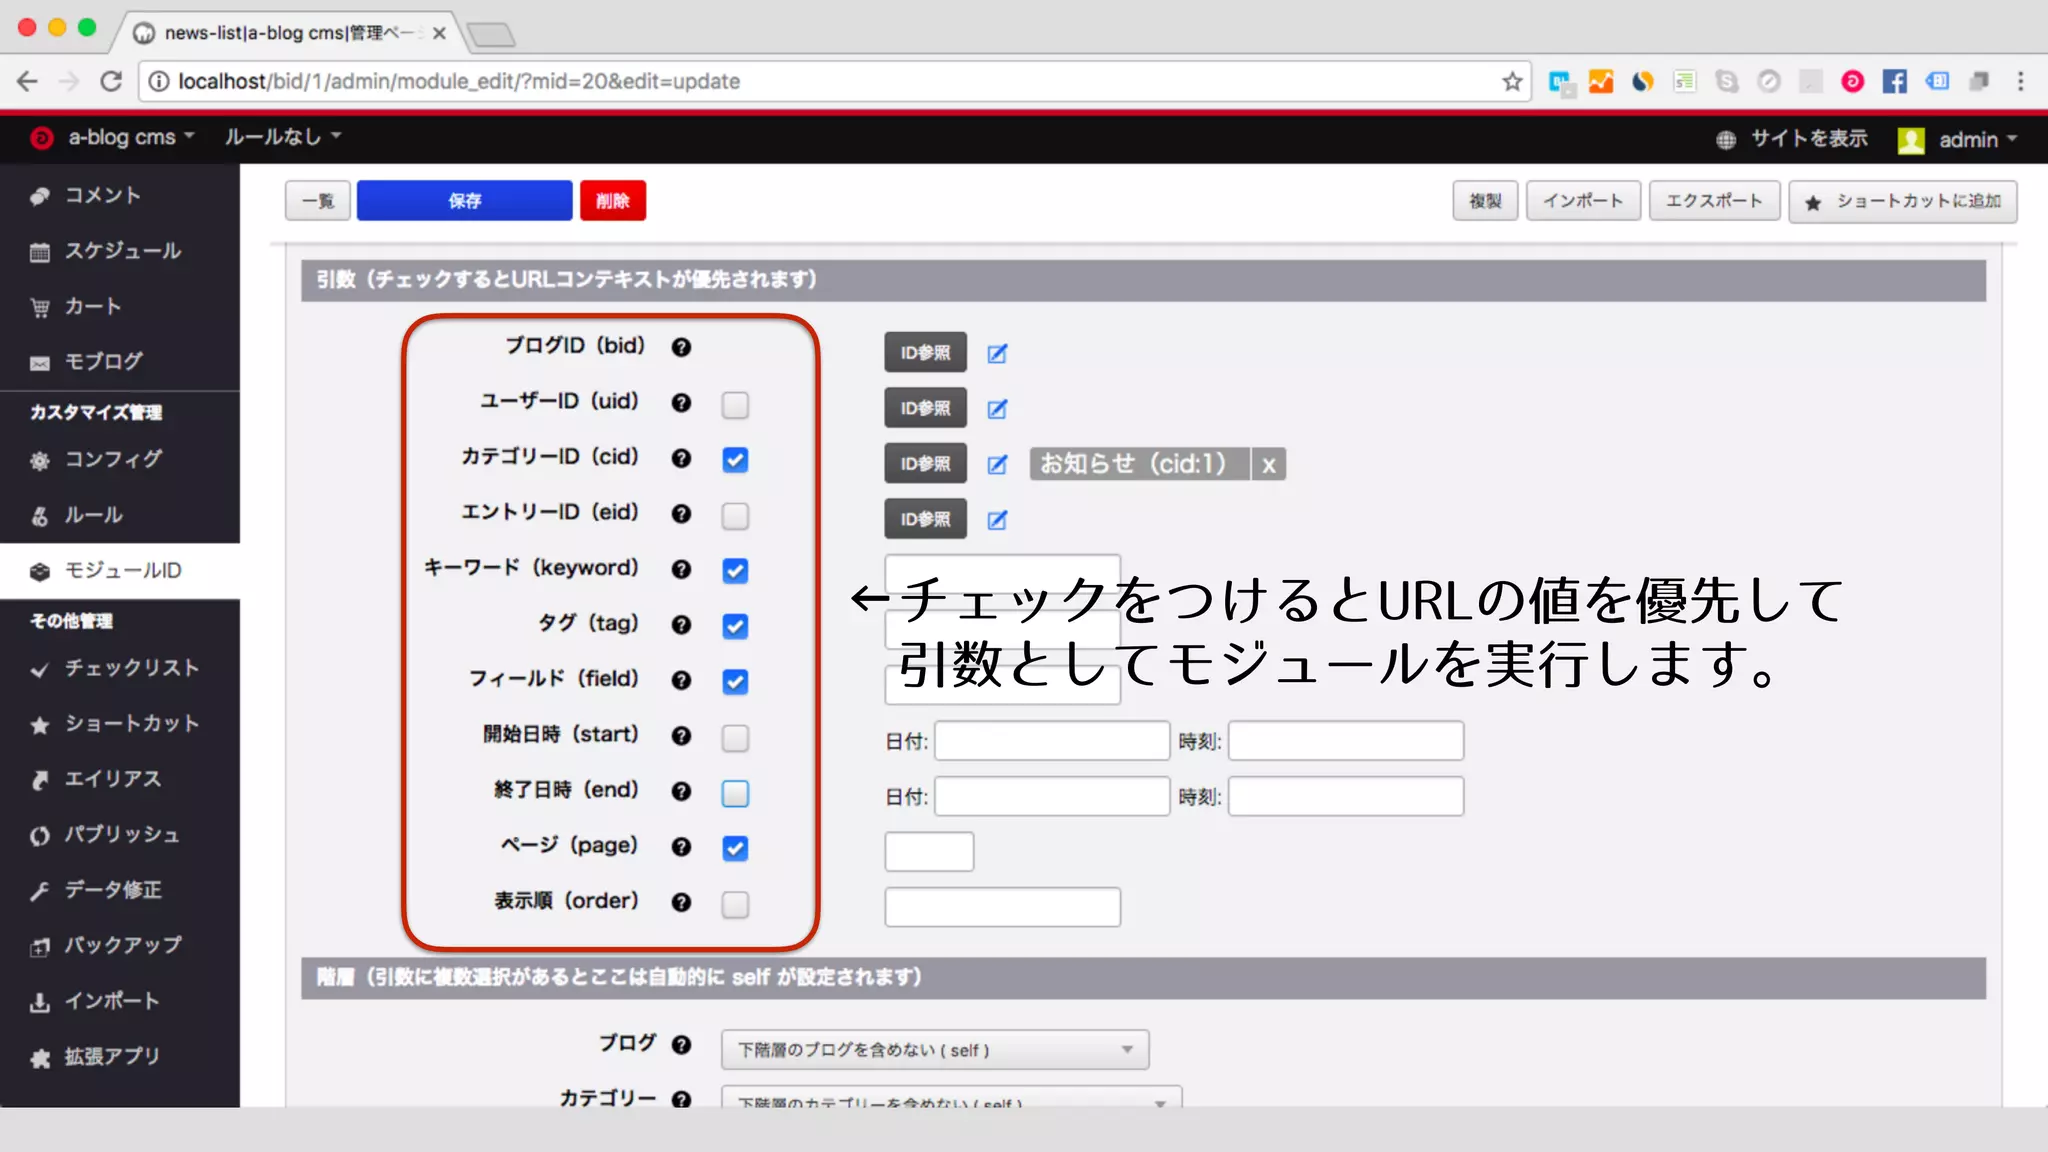Click help icon next to エントリーID (eid)
Viewport: 2048px width, 1152px height.
[x=681, y=514]
